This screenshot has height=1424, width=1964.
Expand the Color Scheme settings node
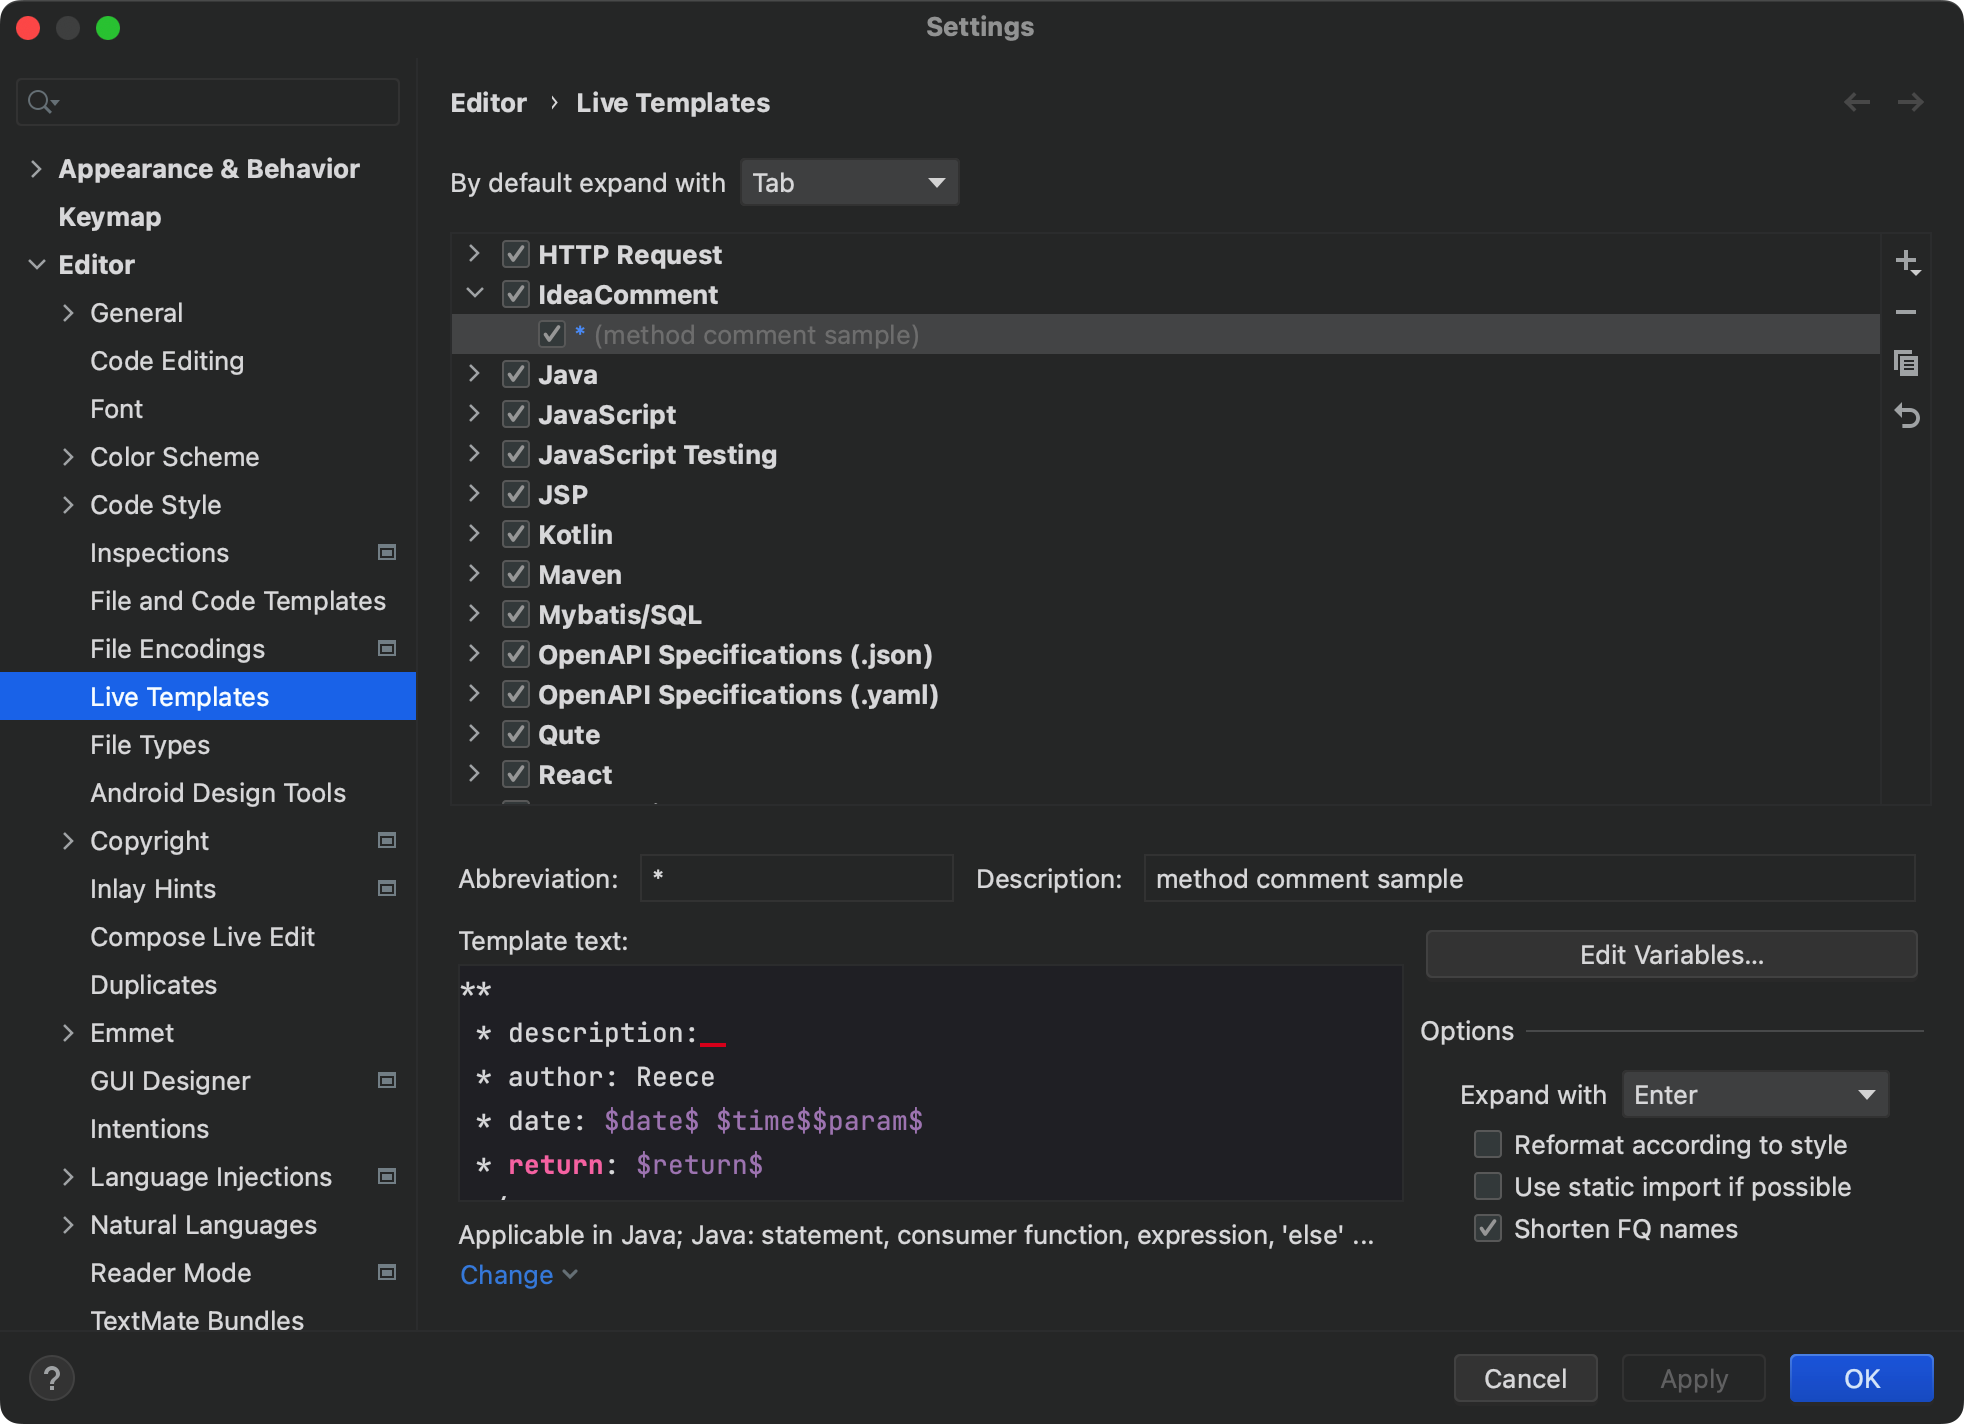click(68, 456)
